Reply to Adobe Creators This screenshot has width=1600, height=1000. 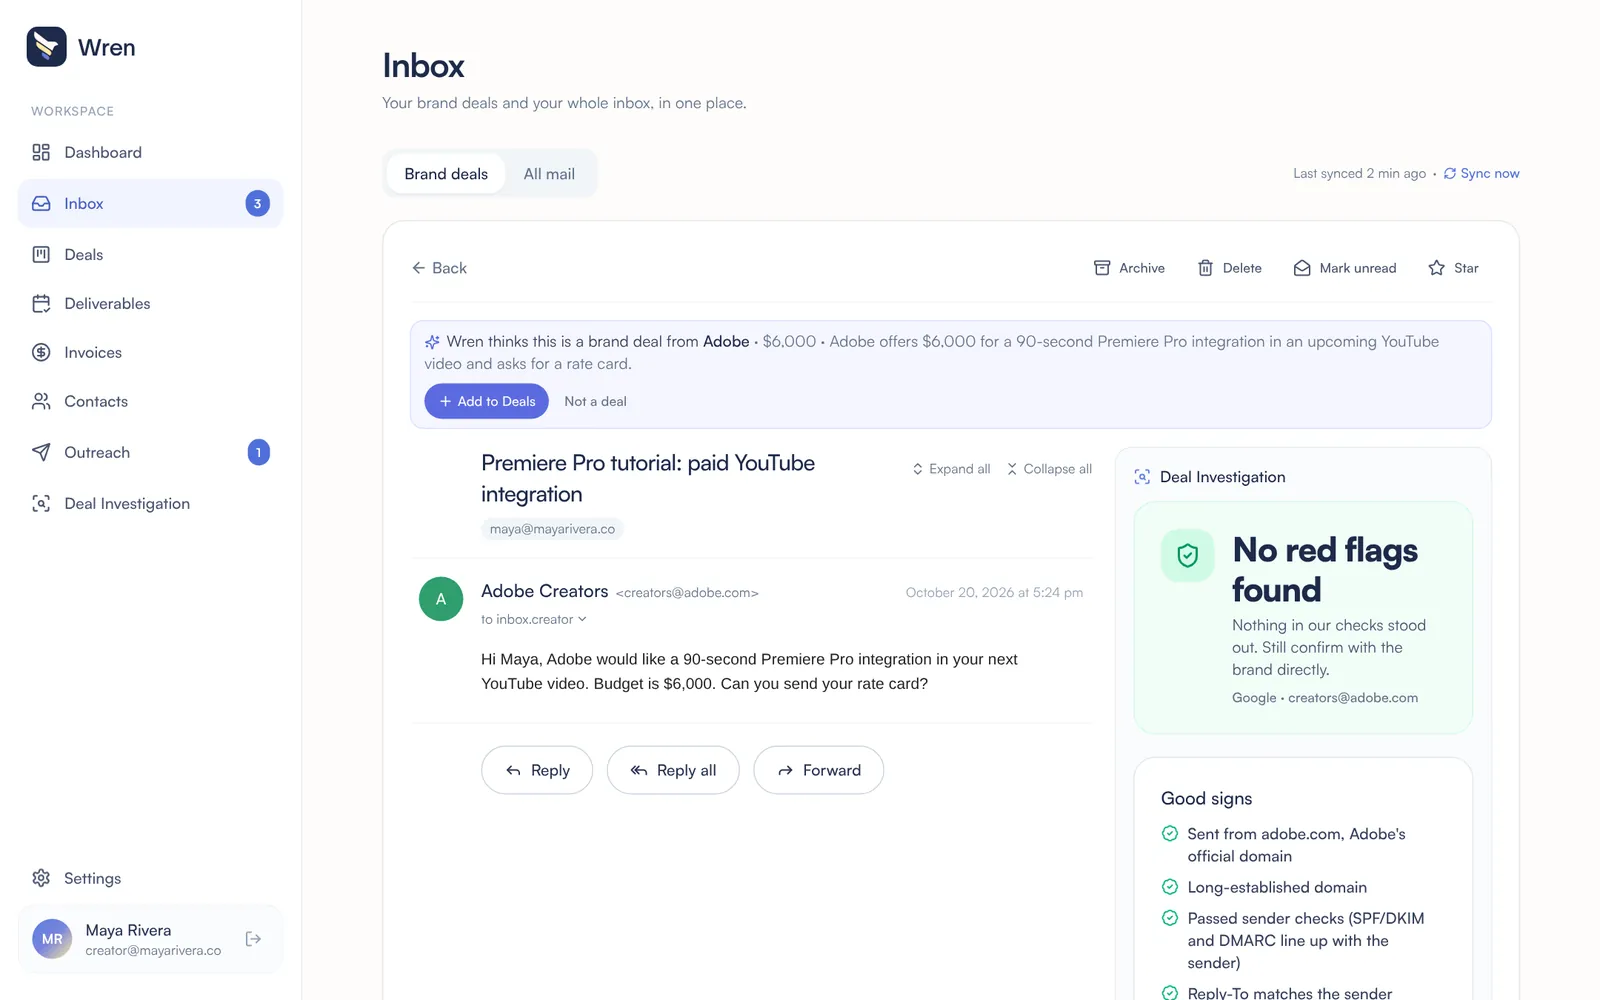point(537,770)
